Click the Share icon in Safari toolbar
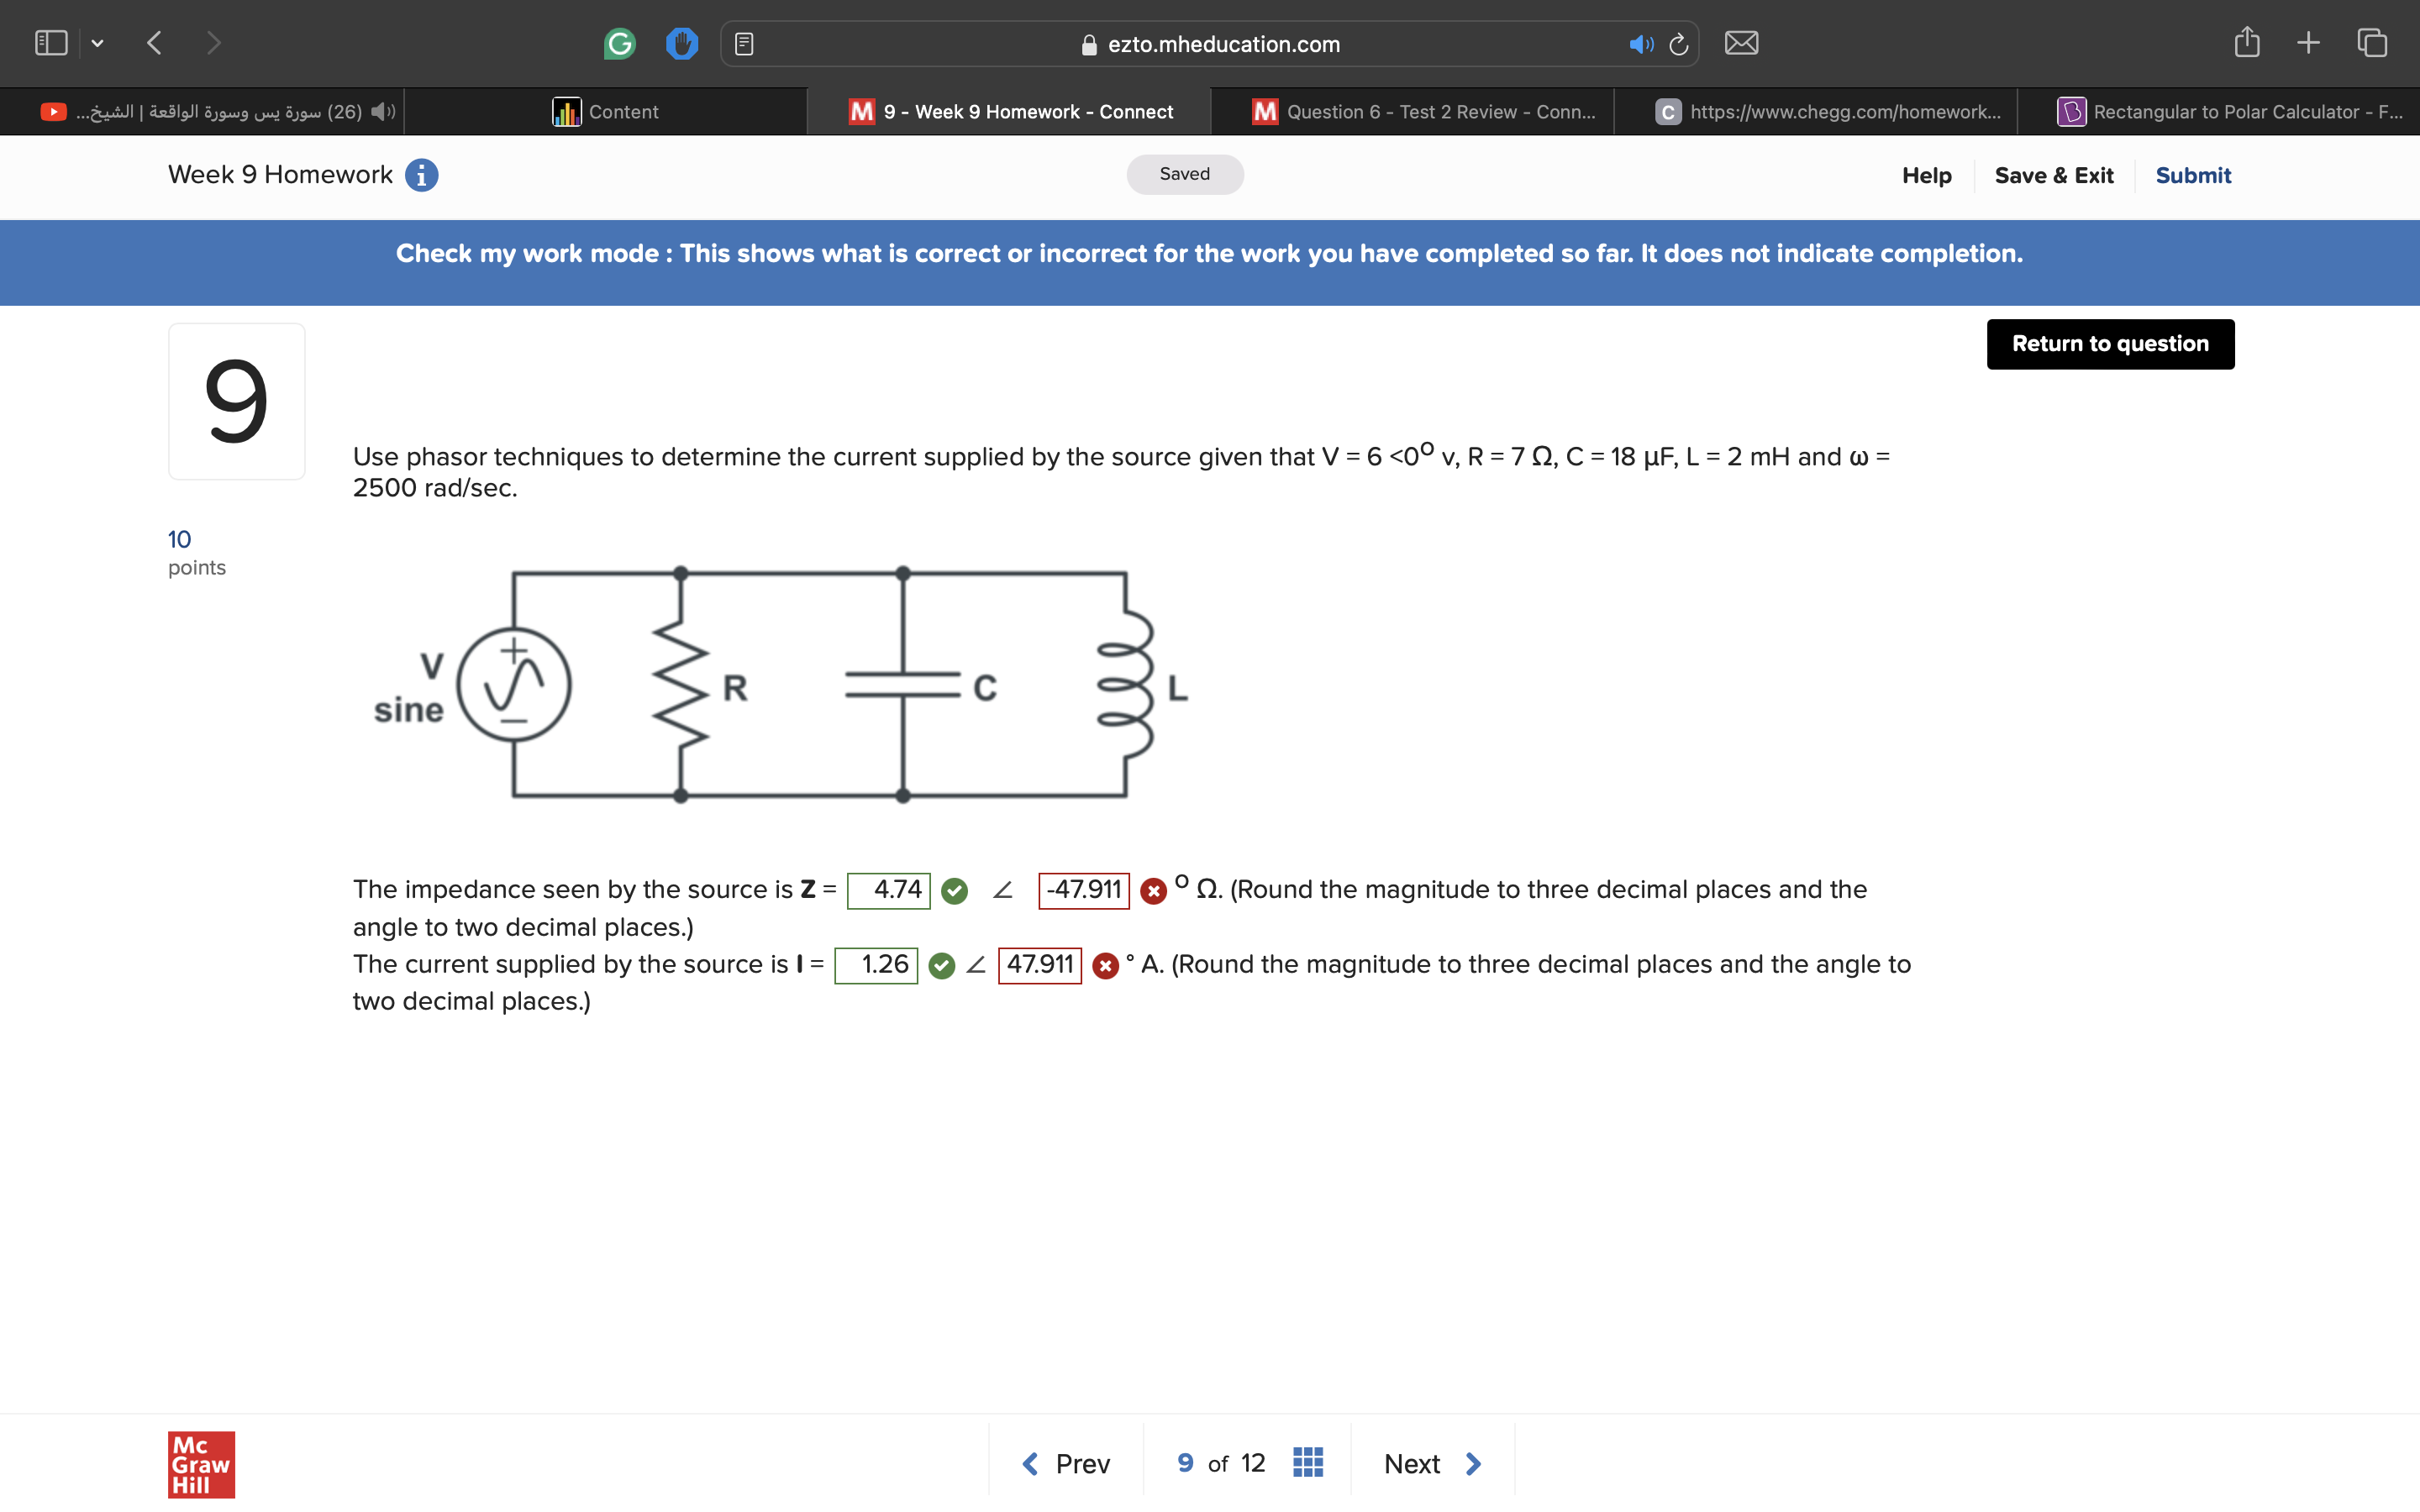Viewport: 2420px width, 1512px height. tap(2248, 42)
